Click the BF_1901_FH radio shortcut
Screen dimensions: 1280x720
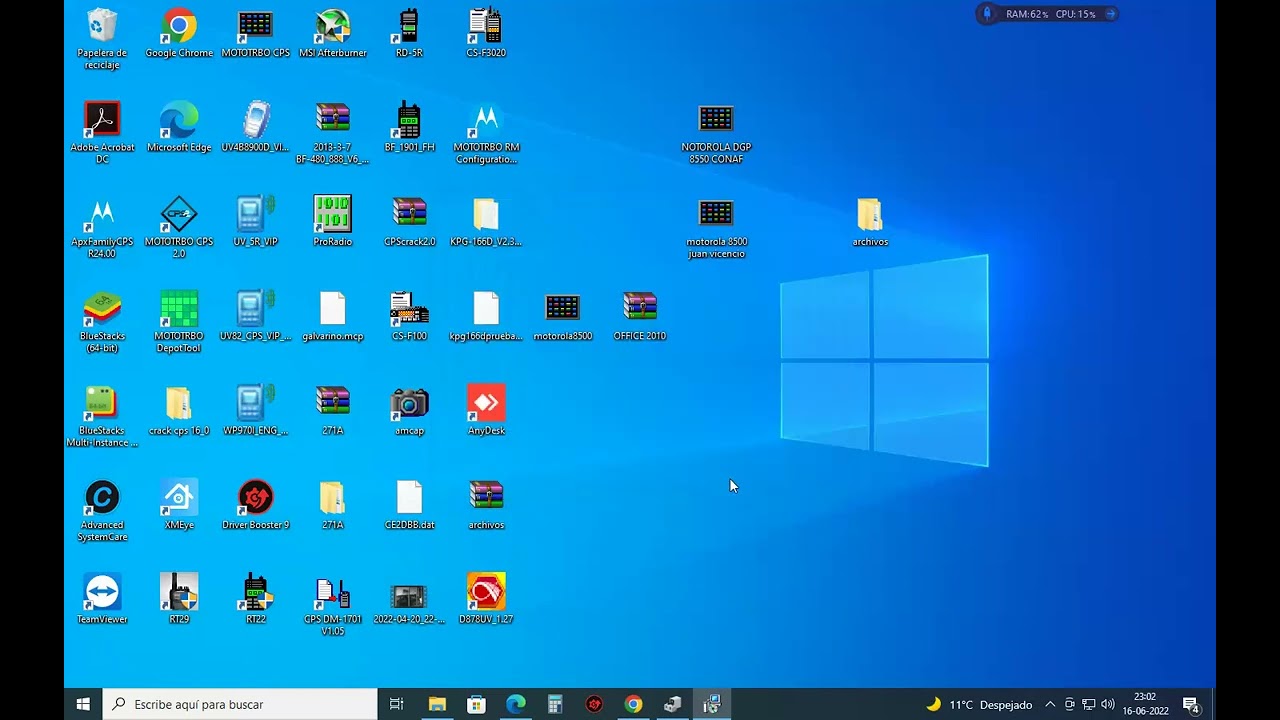pos(409,127)
